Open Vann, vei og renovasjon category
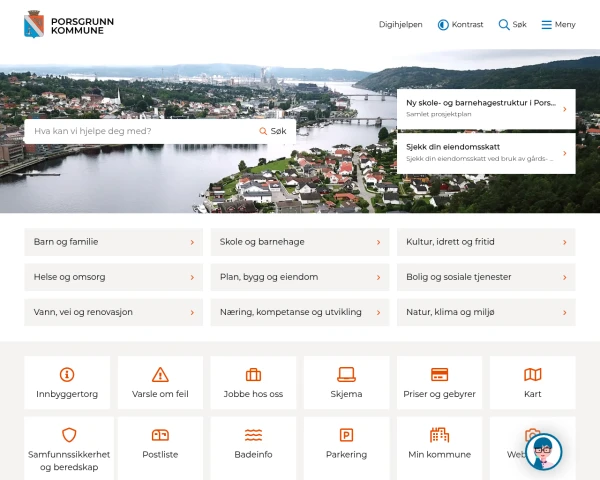This screenshot has height=480, width=600. 114,312
